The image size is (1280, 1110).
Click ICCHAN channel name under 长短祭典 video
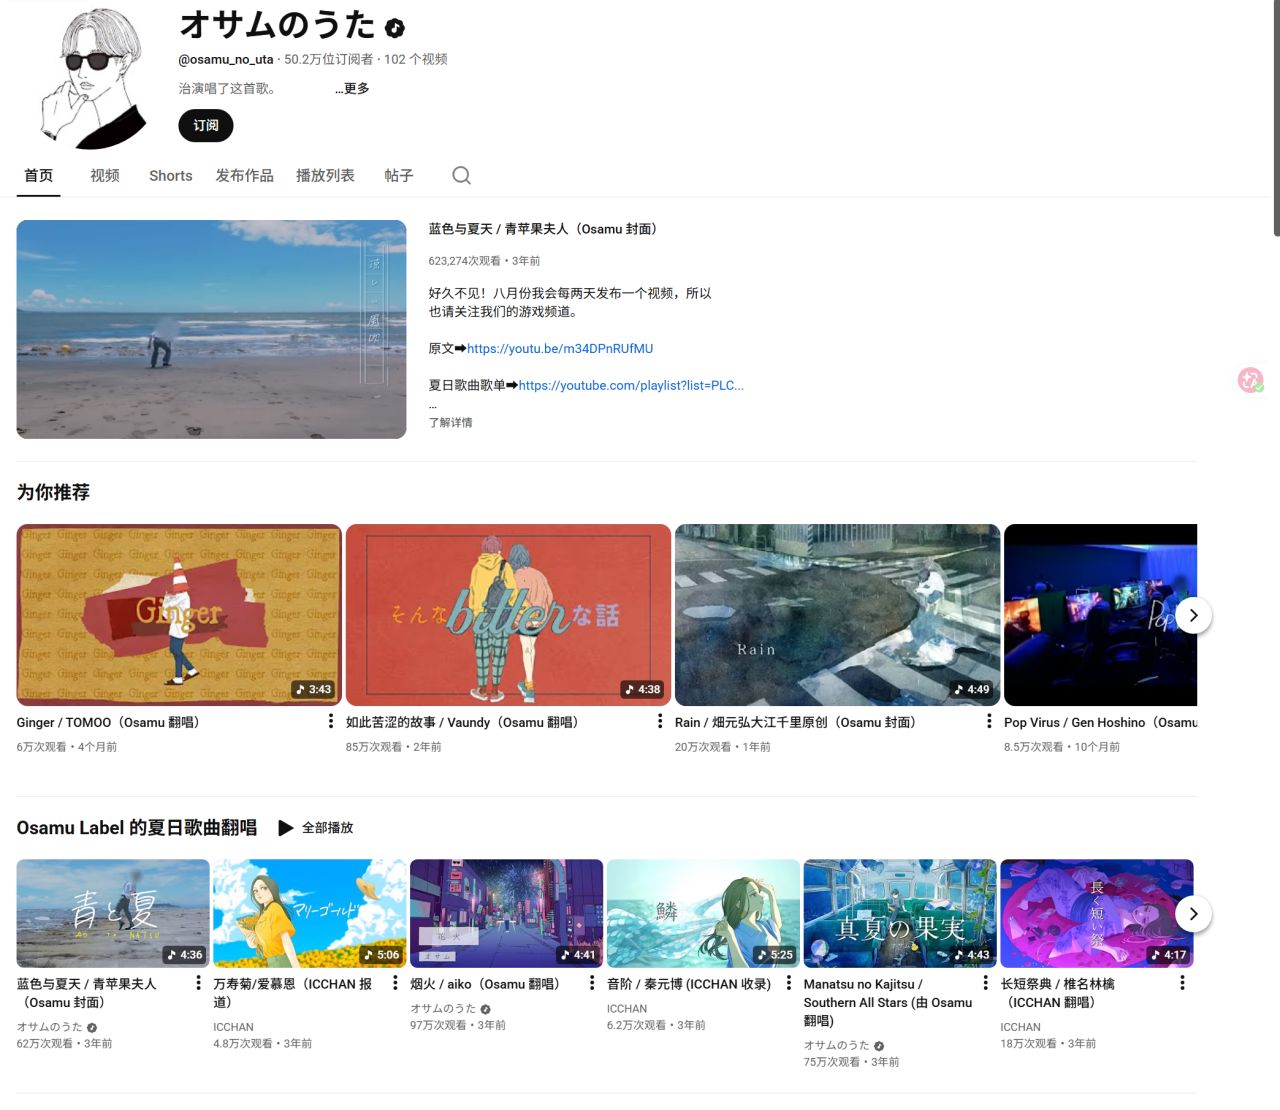pos(1021,1027)
